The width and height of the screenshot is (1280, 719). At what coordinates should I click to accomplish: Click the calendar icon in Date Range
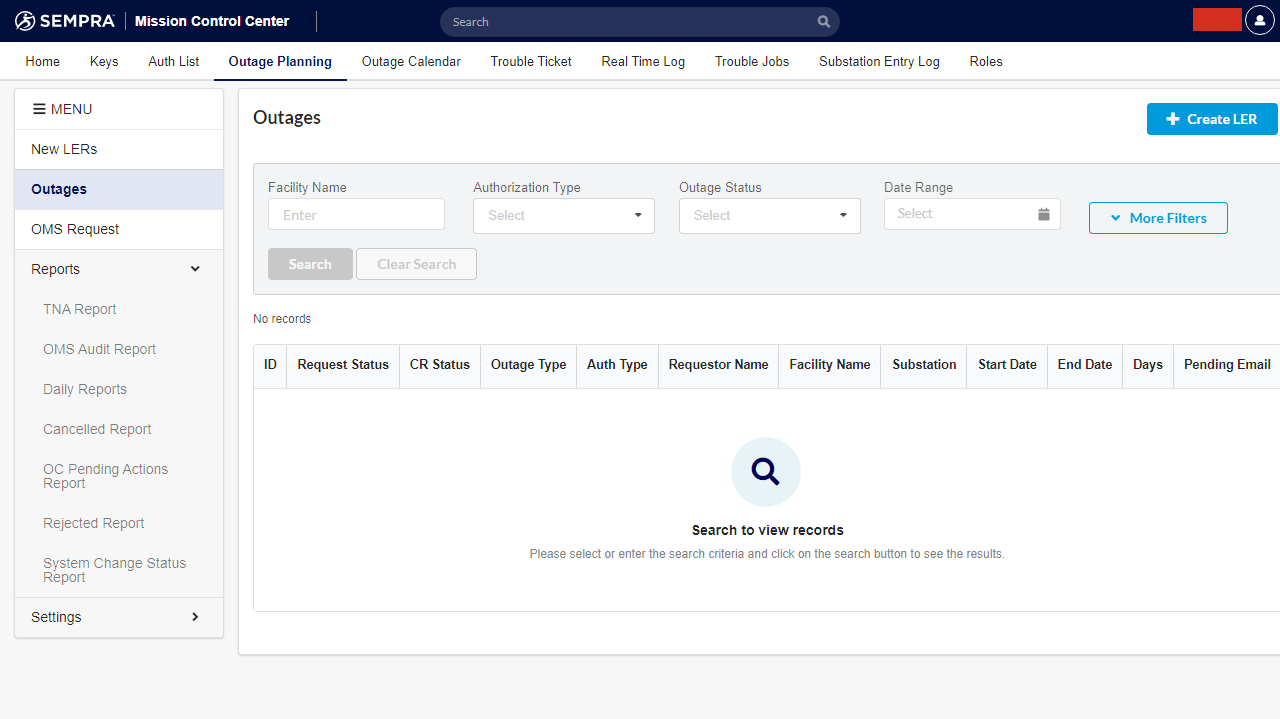[1043, 214]
